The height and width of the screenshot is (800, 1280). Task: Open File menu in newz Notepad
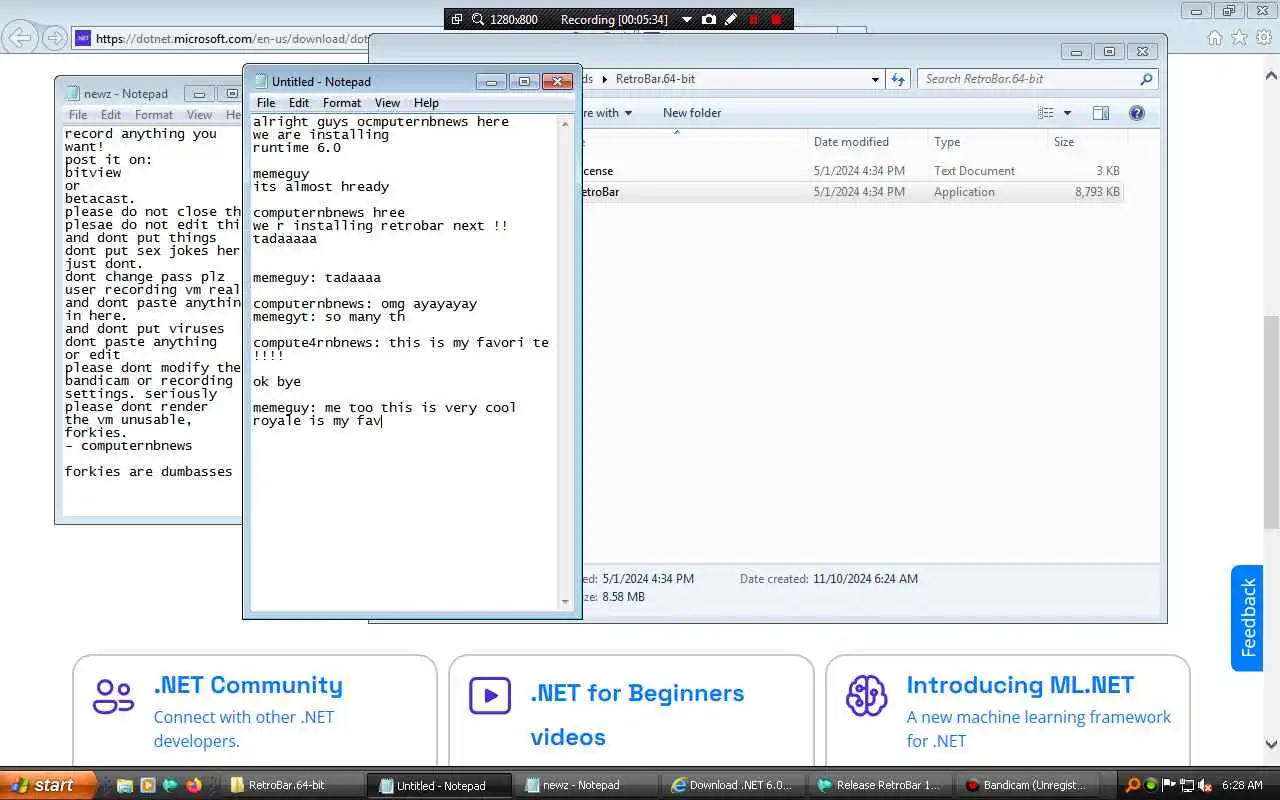click(x=78, y=115)
